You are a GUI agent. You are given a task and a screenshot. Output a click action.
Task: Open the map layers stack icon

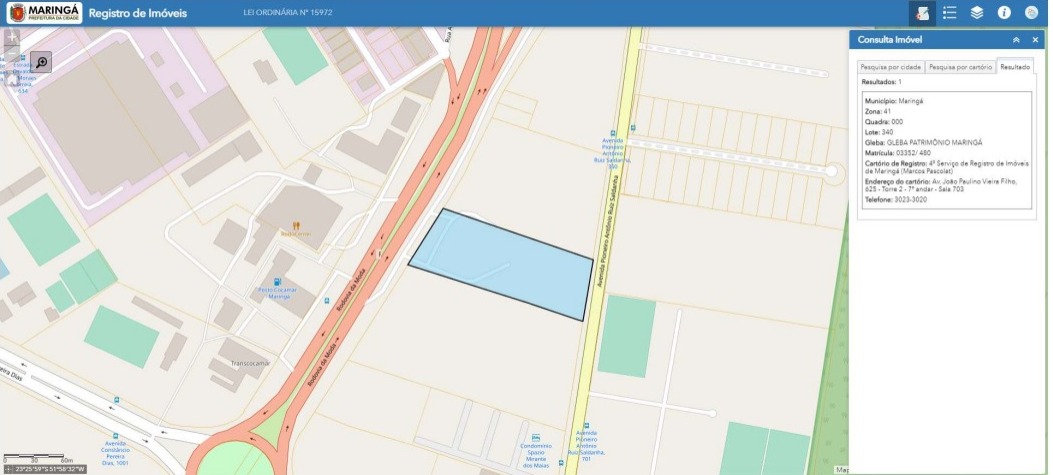(x=977, y=13)
